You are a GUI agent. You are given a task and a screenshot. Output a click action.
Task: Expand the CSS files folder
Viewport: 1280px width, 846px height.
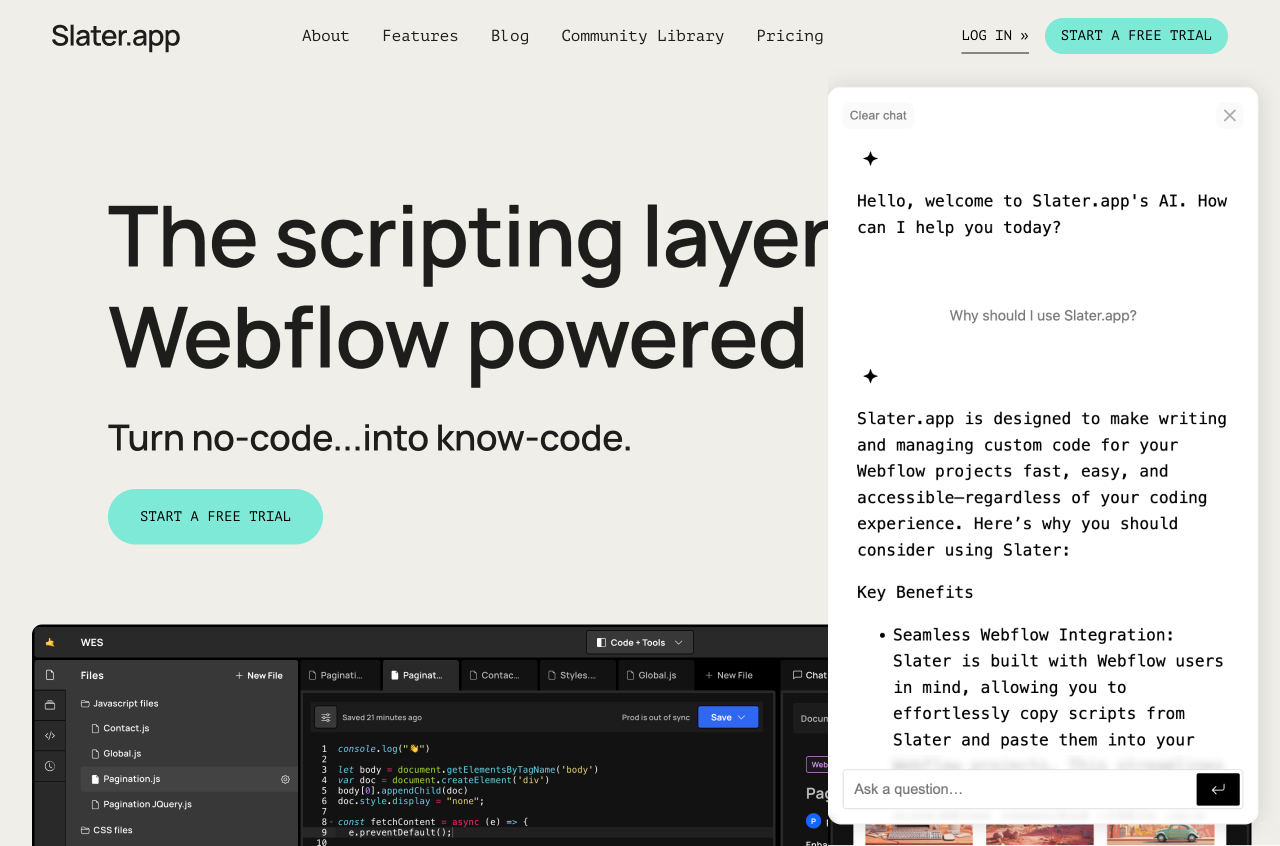106,830
